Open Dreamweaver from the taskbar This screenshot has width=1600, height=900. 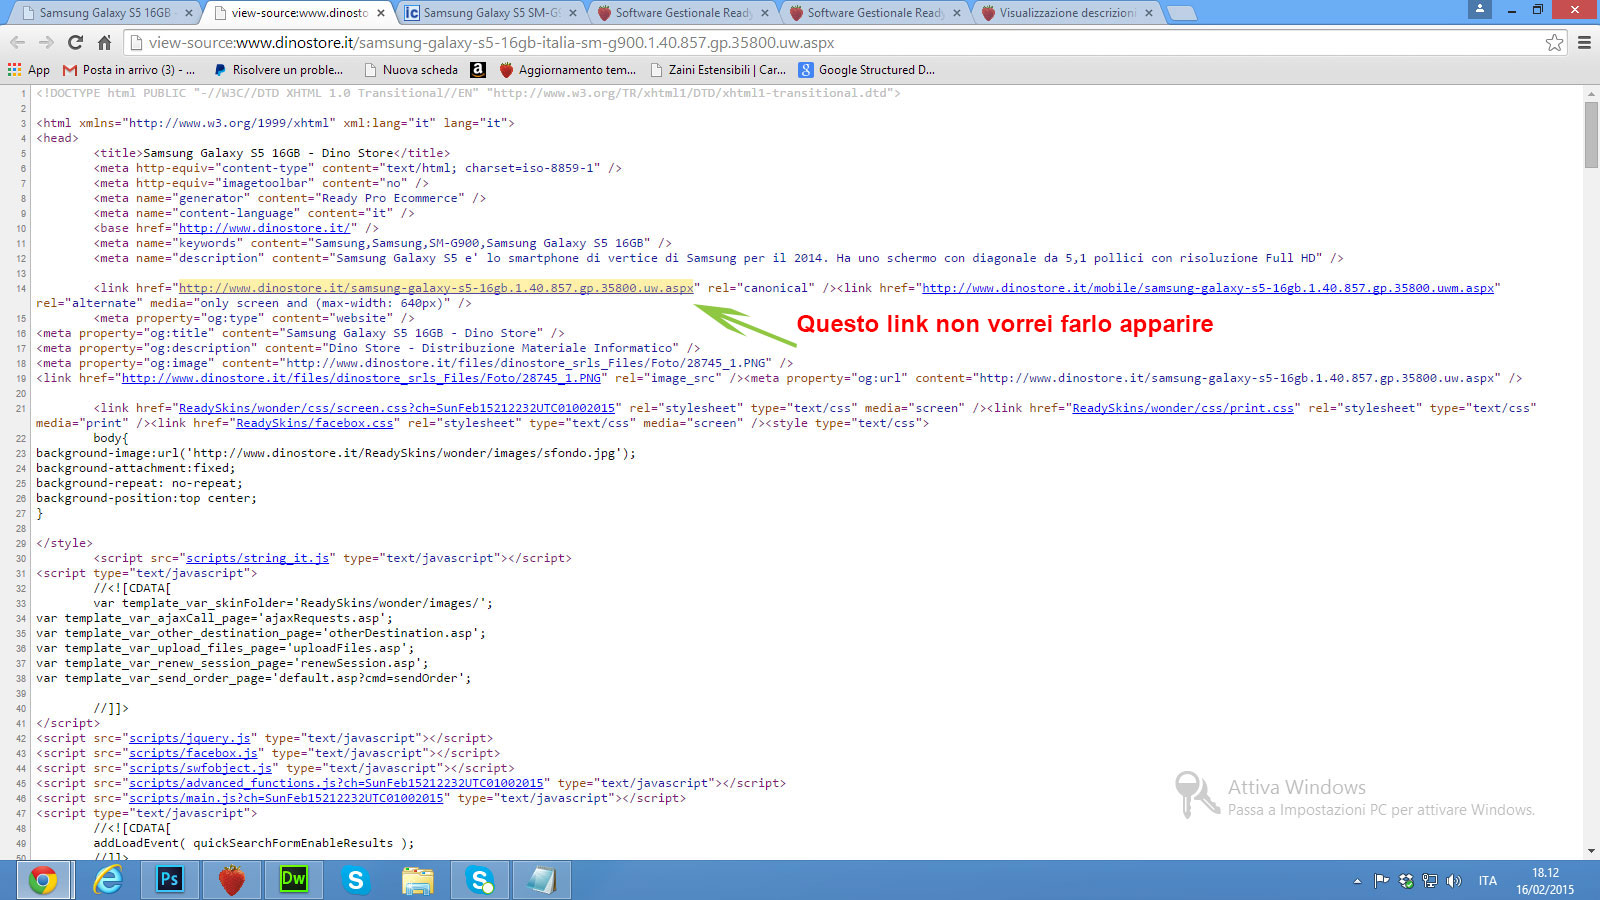pyautogui.click(x=293, y=880)
